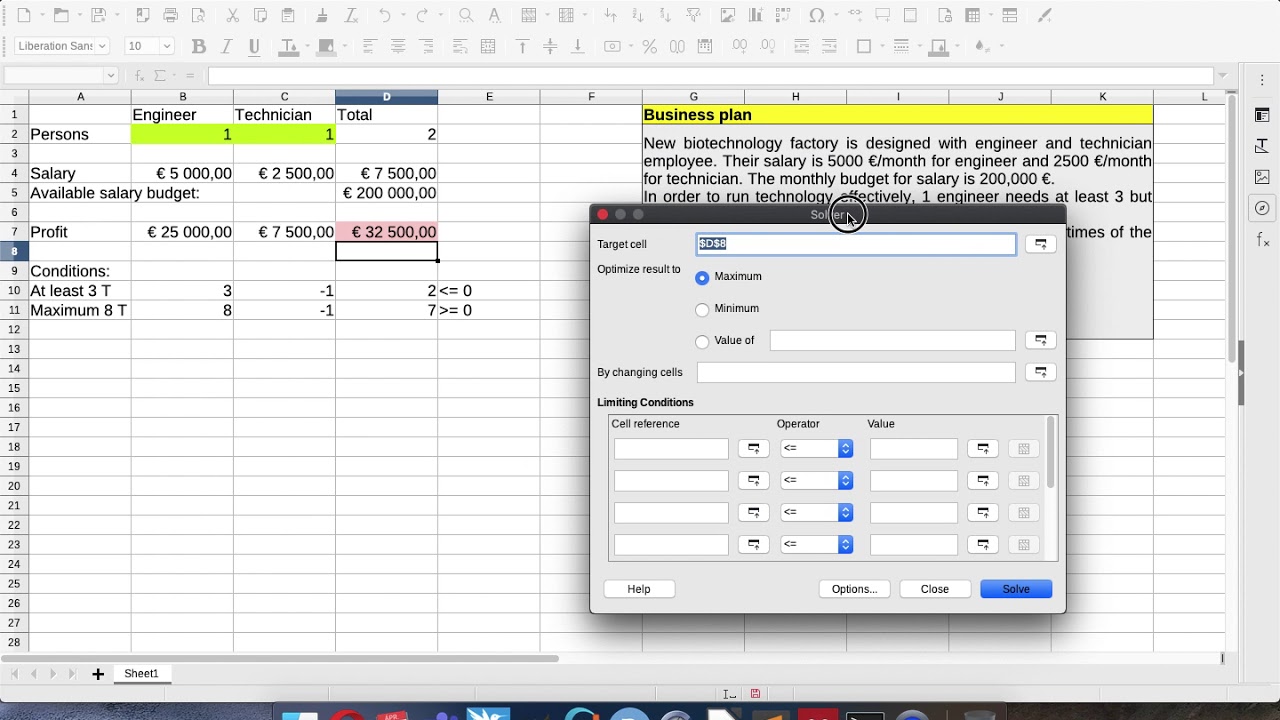Click the first limiting condition Value field
The height and width of the screenshot is (720, 1280).
[x=913, y=449]
